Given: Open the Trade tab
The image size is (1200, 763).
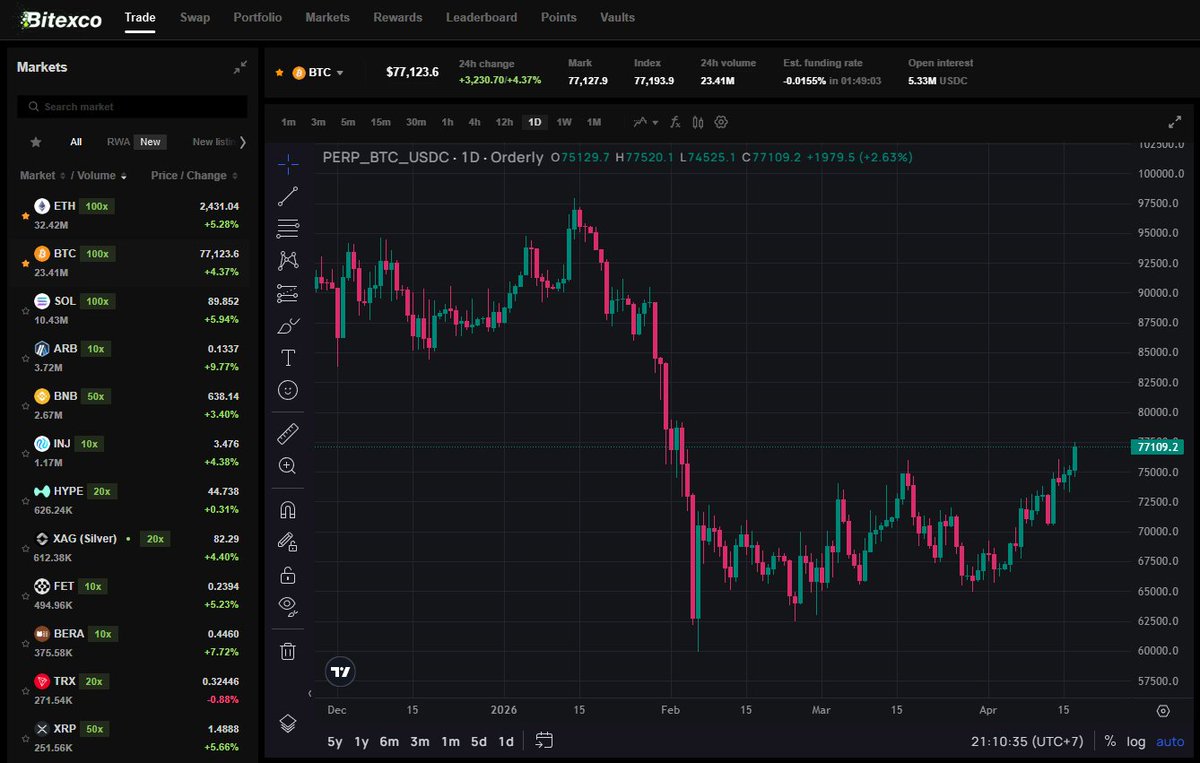Looking at the screenshot, I should pyautogui.click(x=140, y=17).
